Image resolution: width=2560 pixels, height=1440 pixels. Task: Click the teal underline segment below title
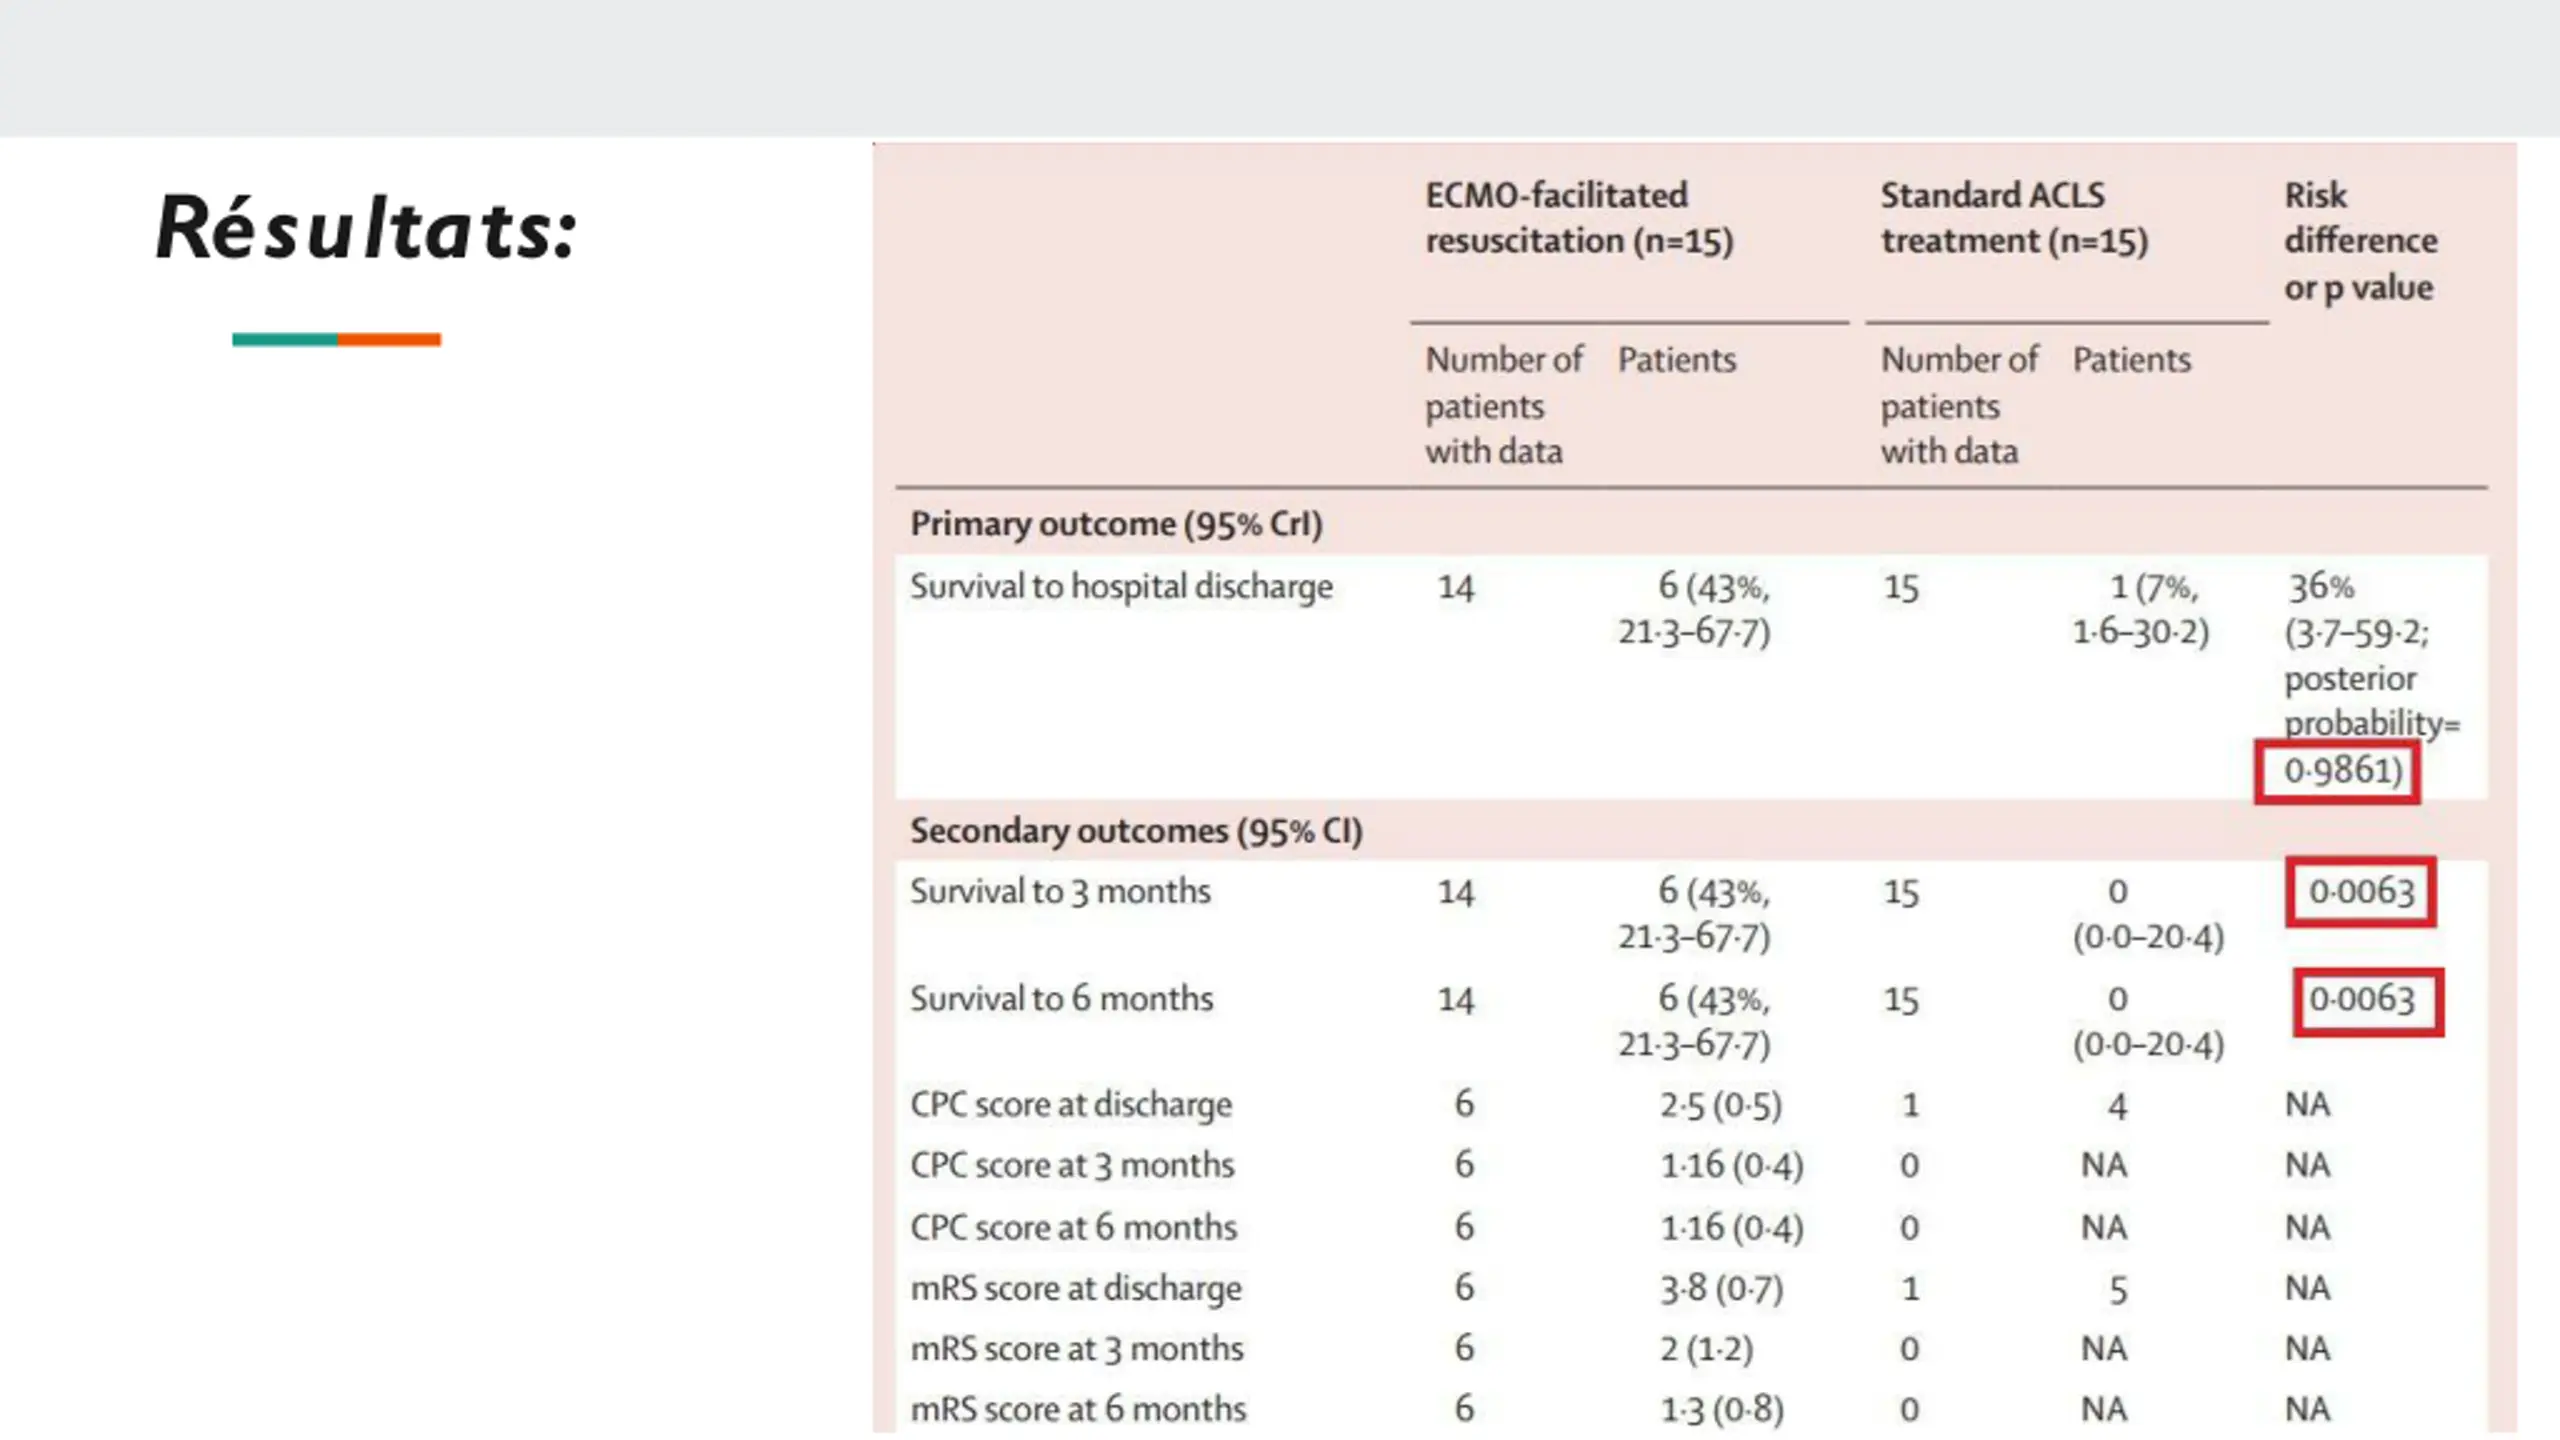285,340
